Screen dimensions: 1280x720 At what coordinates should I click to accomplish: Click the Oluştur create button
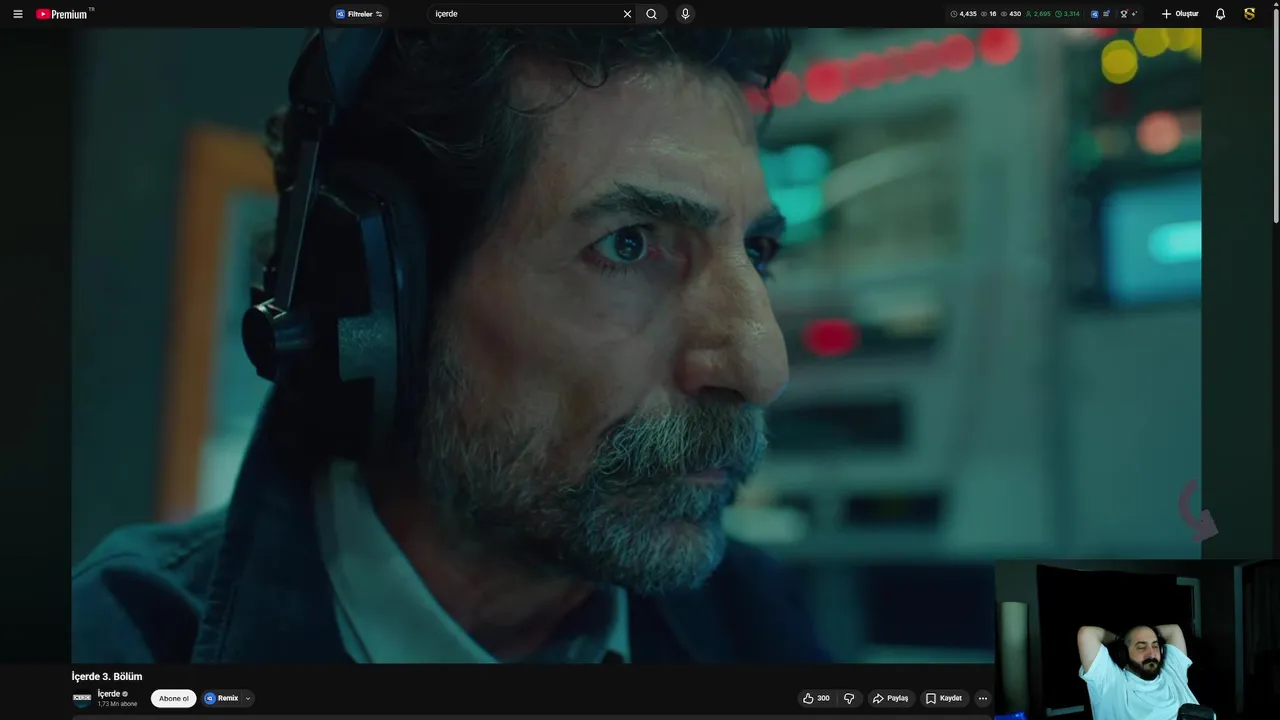1180,14
